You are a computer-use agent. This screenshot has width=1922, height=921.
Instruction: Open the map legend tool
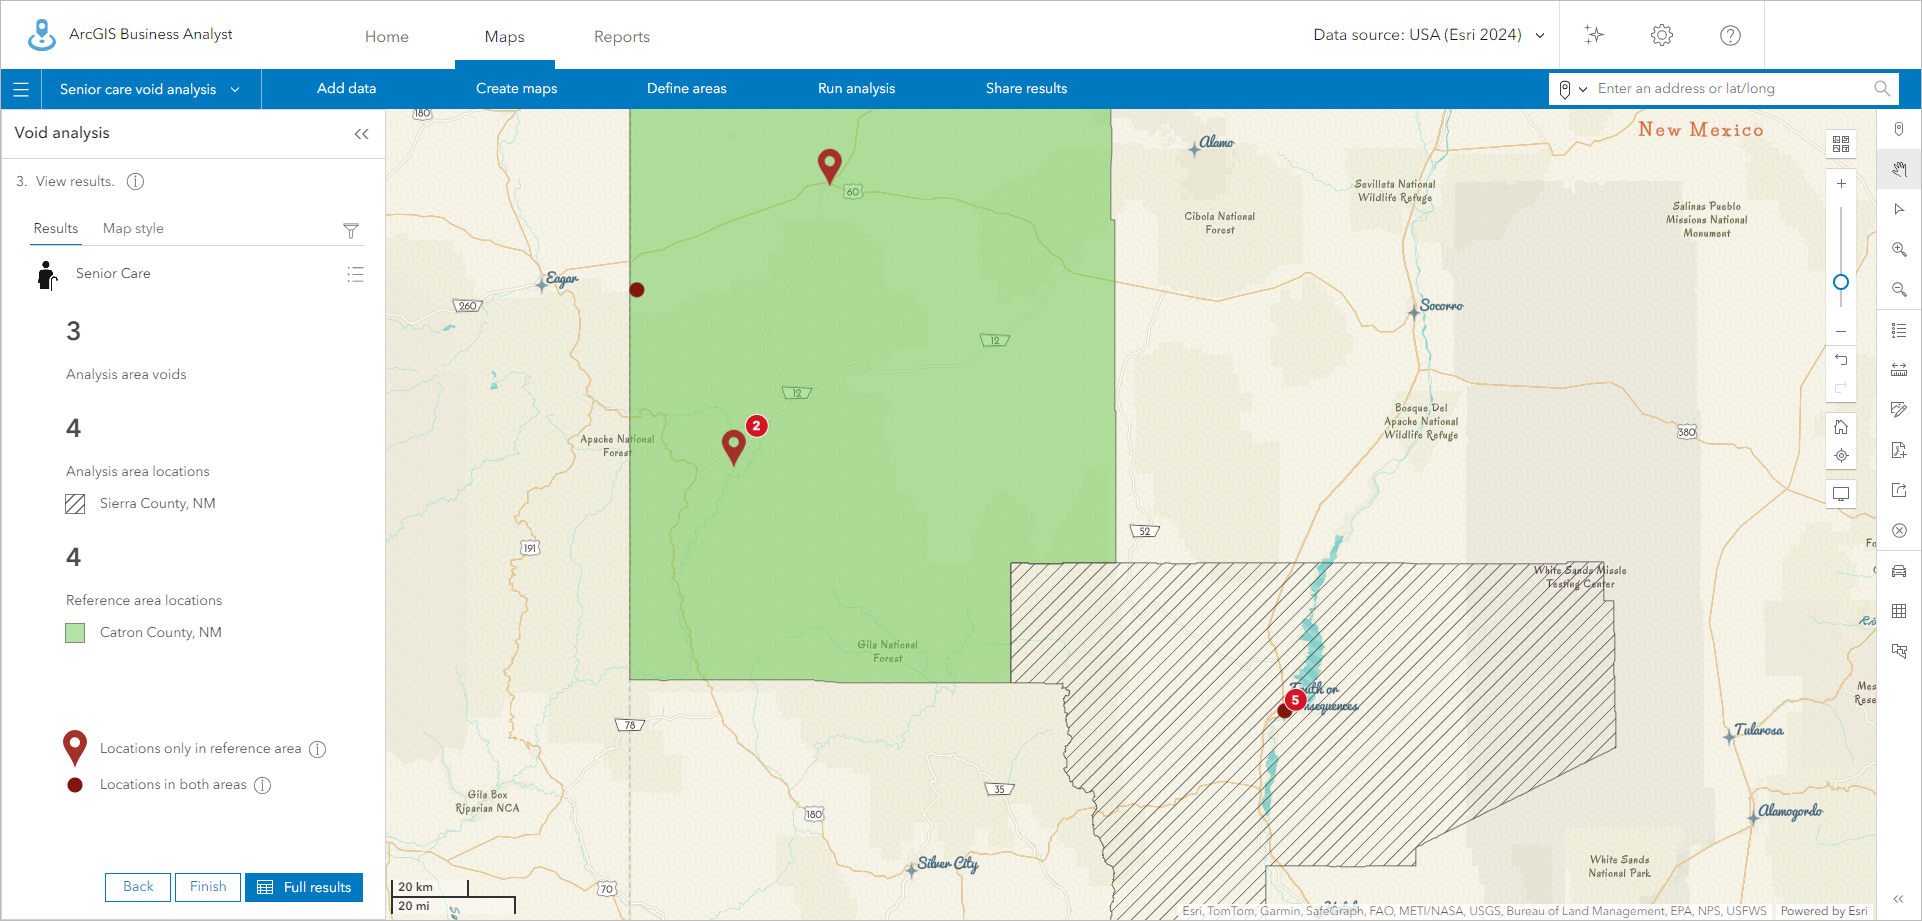(1899, 330)
